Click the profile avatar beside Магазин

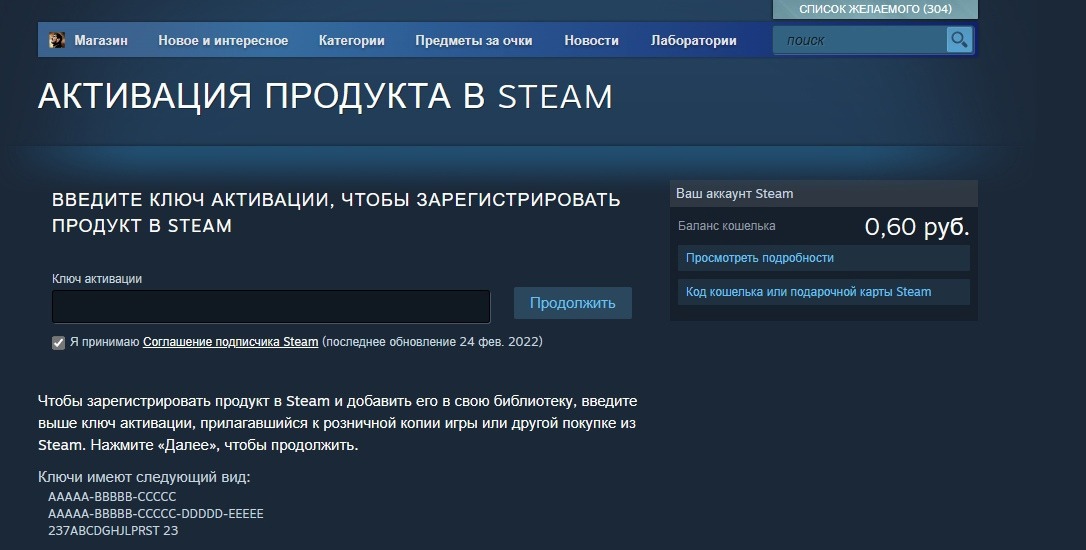[57, 40]
